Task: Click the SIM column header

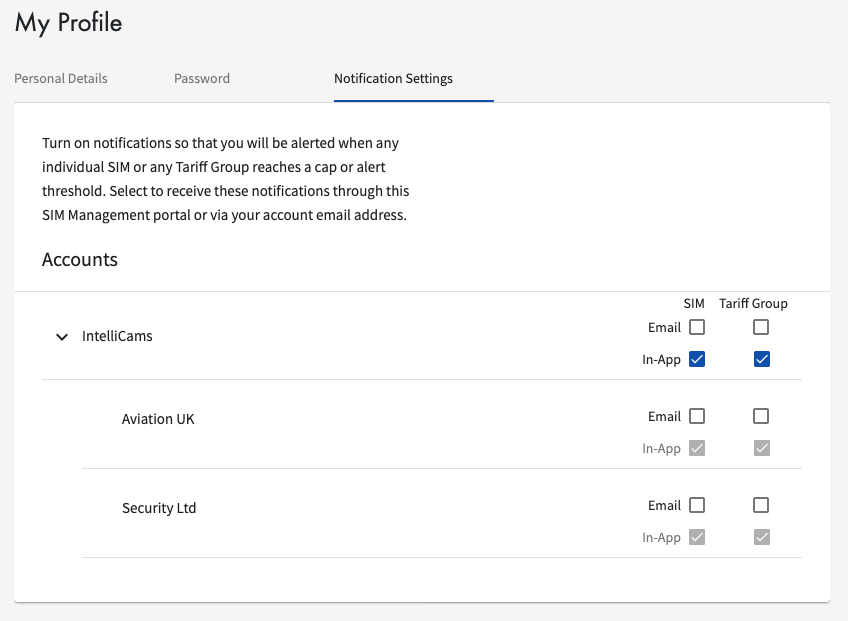Action: click(694, 303)
